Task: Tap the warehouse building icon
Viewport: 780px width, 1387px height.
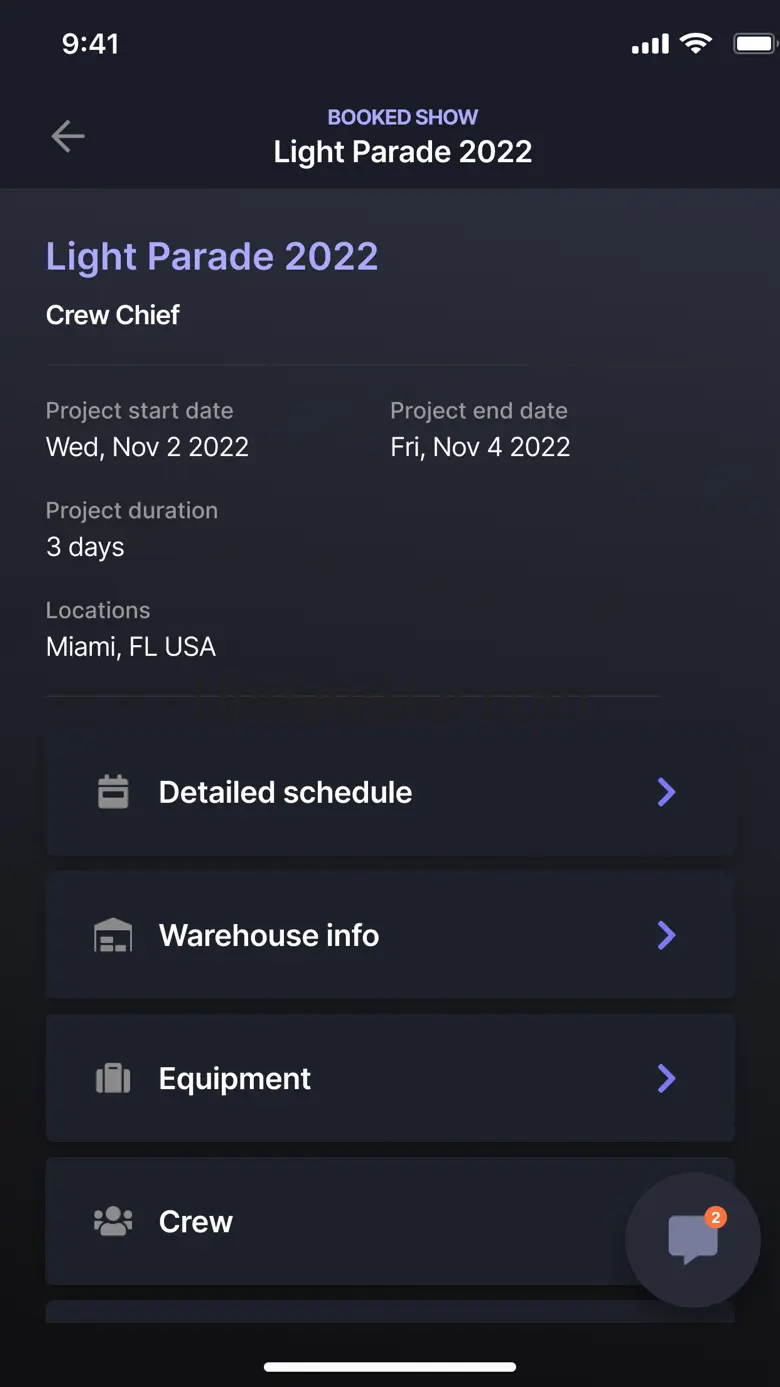Action: coord(113,935)
